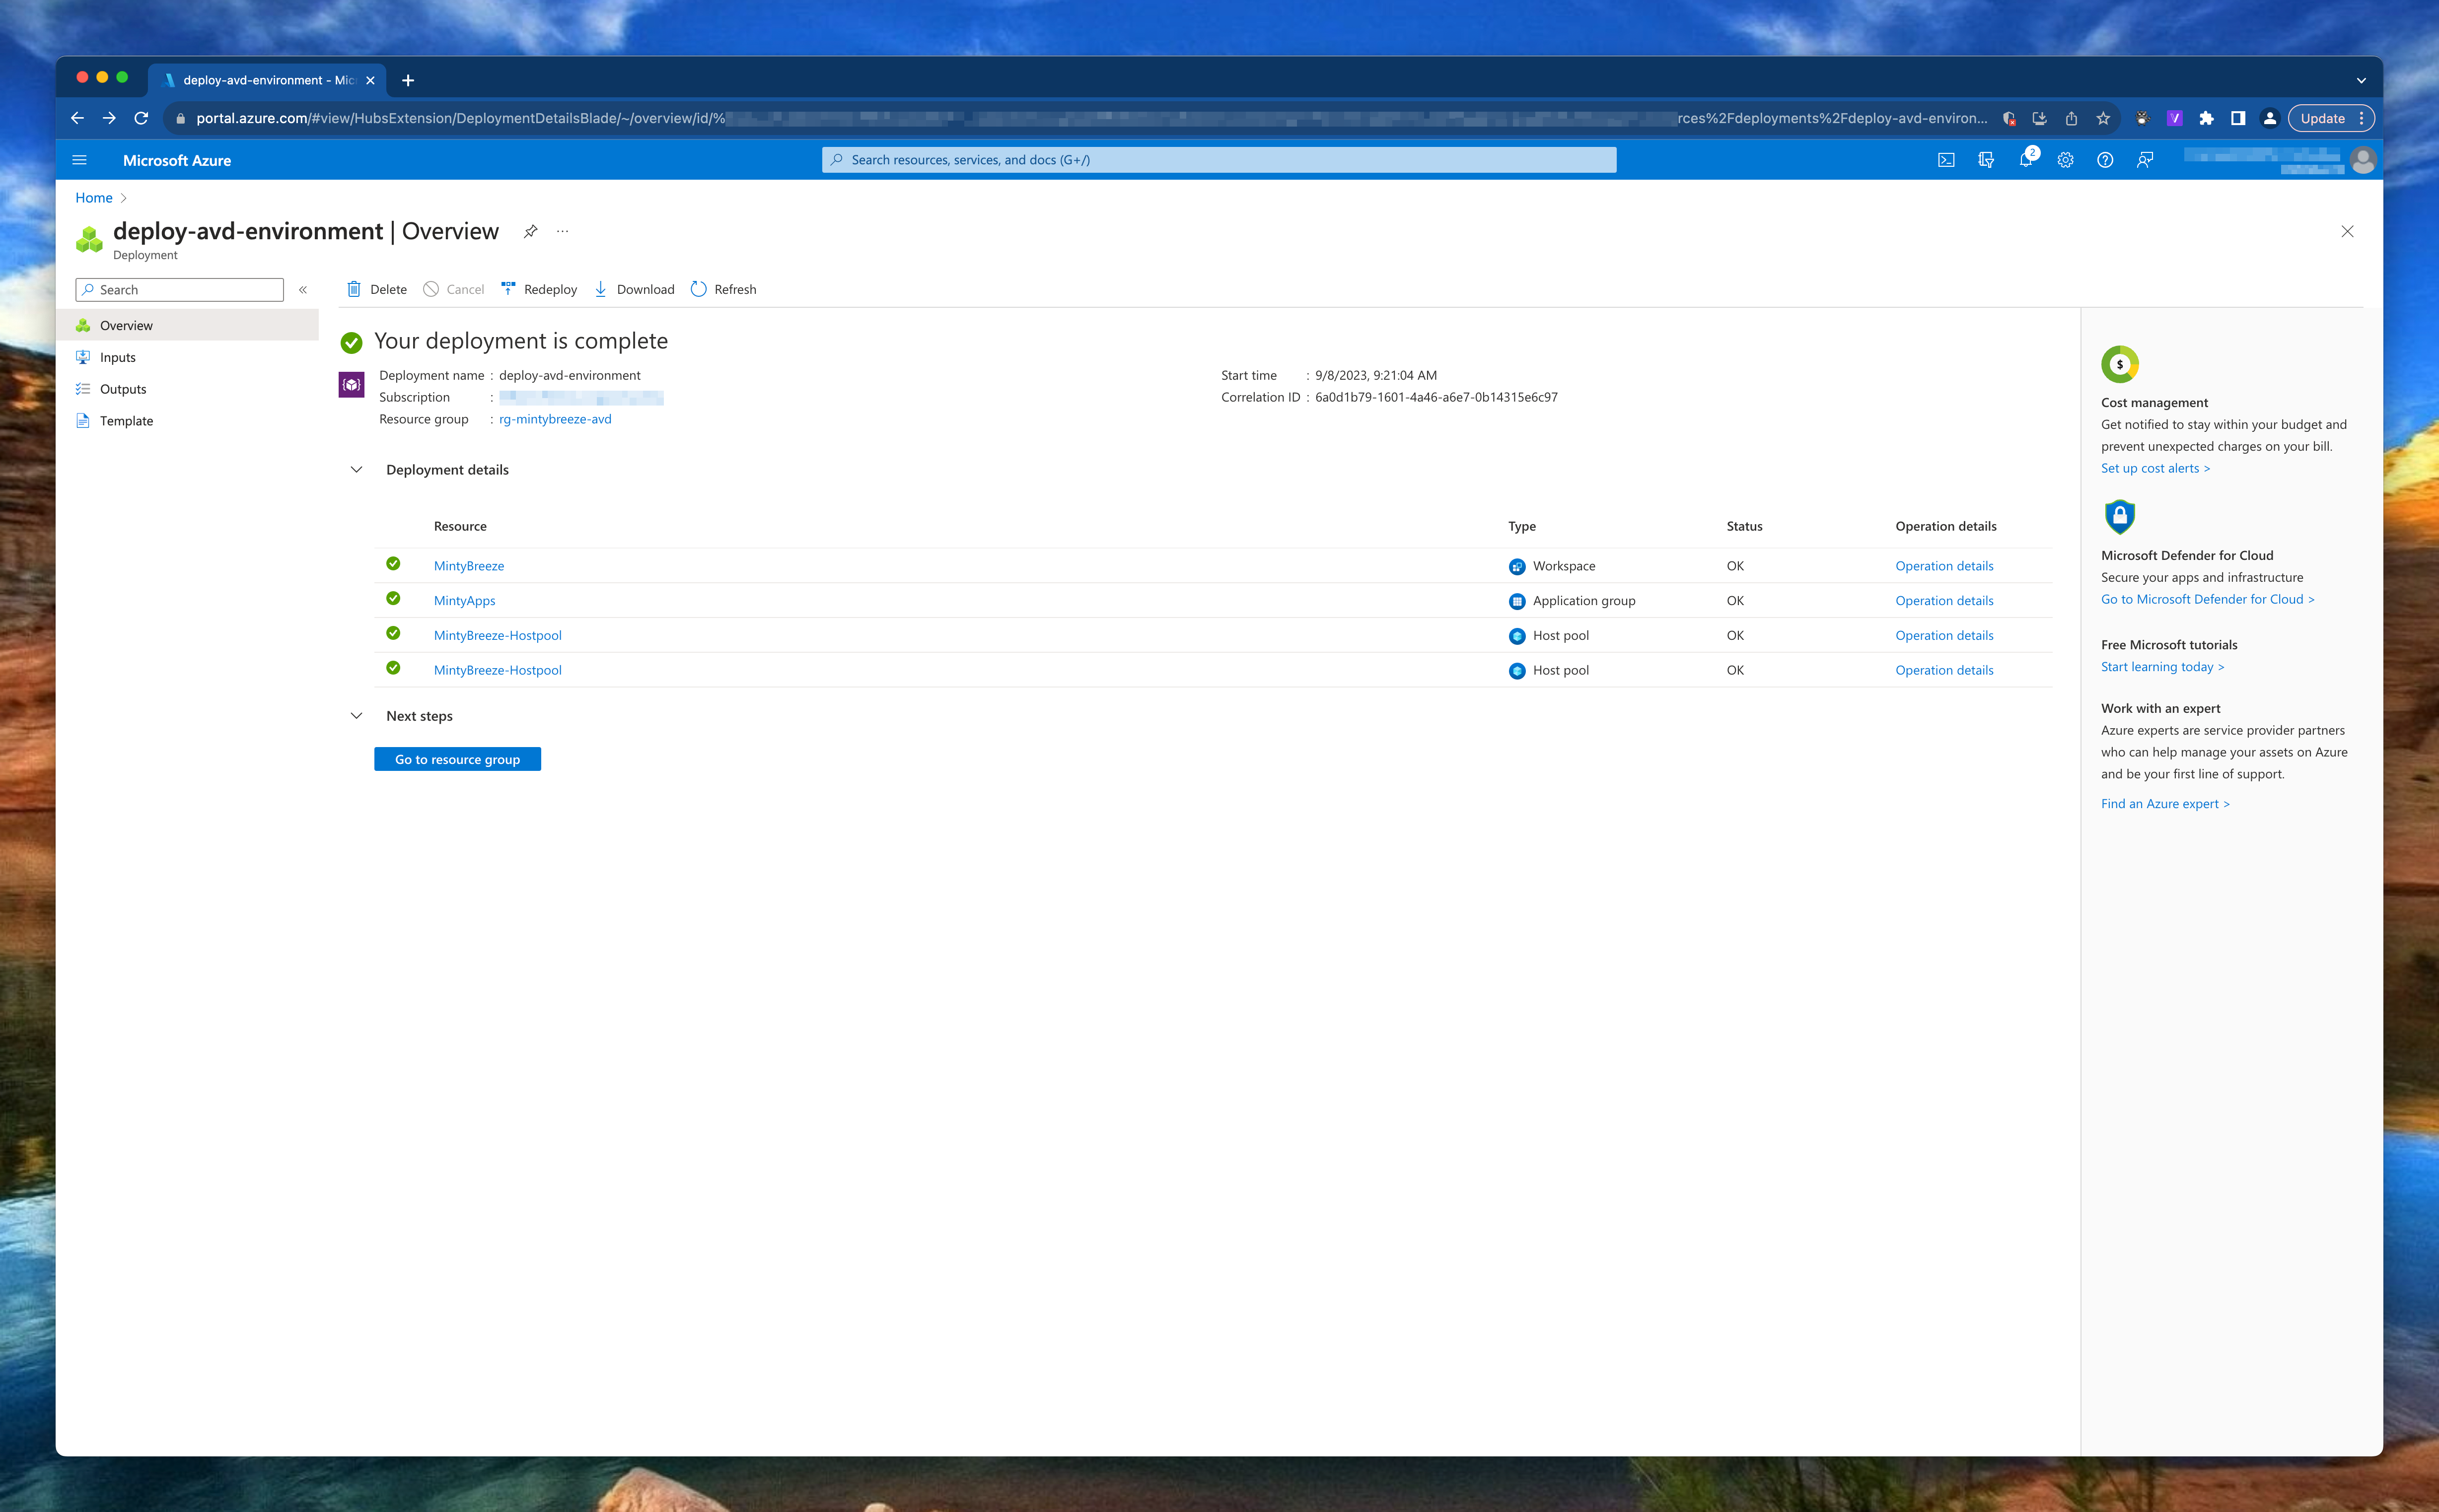Click the Help question mark icon
This screenshot has width=2439, height=1512.
pyautogui.click(x=2105, y=160)
